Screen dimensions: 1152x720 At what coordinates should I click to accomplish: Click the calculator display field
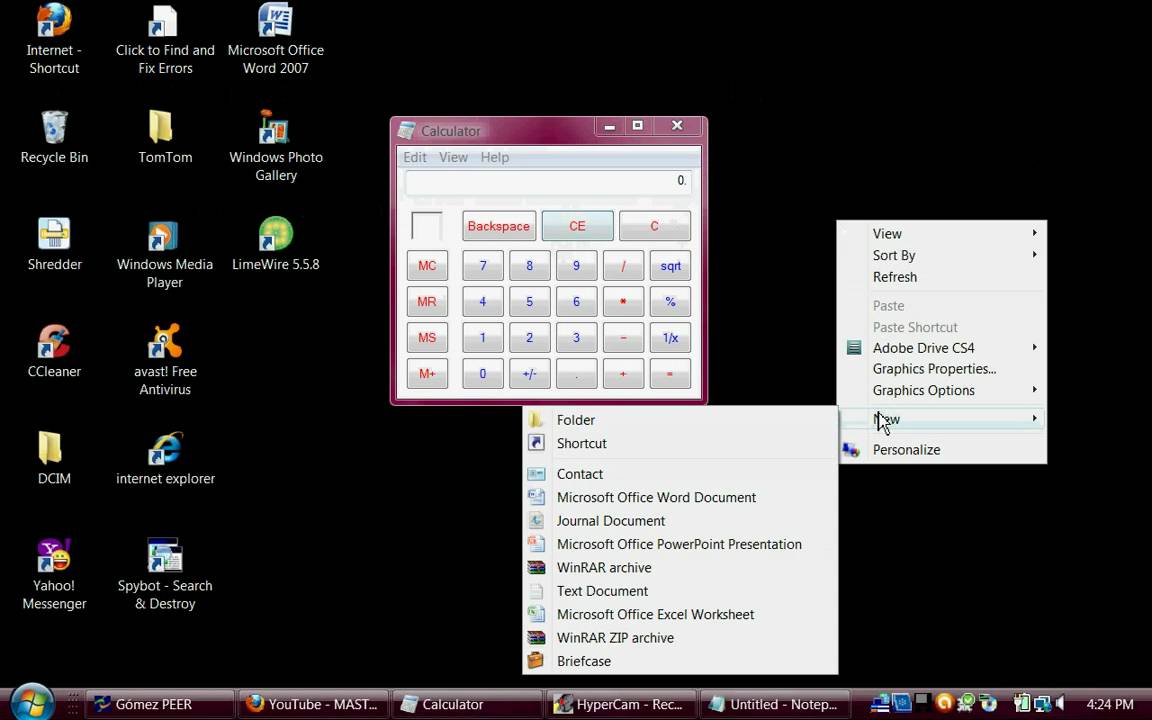pyautogui.click(x=548, y=181)
